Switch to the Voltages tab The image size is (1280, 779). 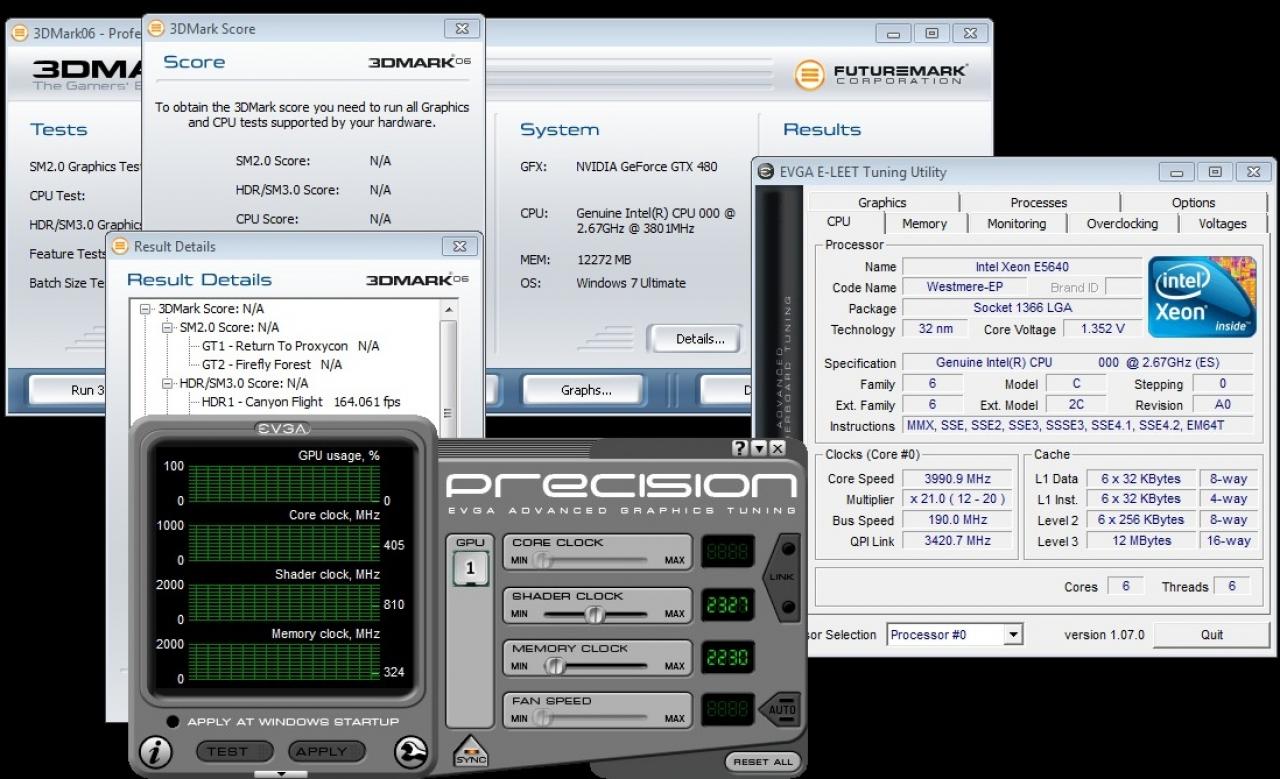1222,224
